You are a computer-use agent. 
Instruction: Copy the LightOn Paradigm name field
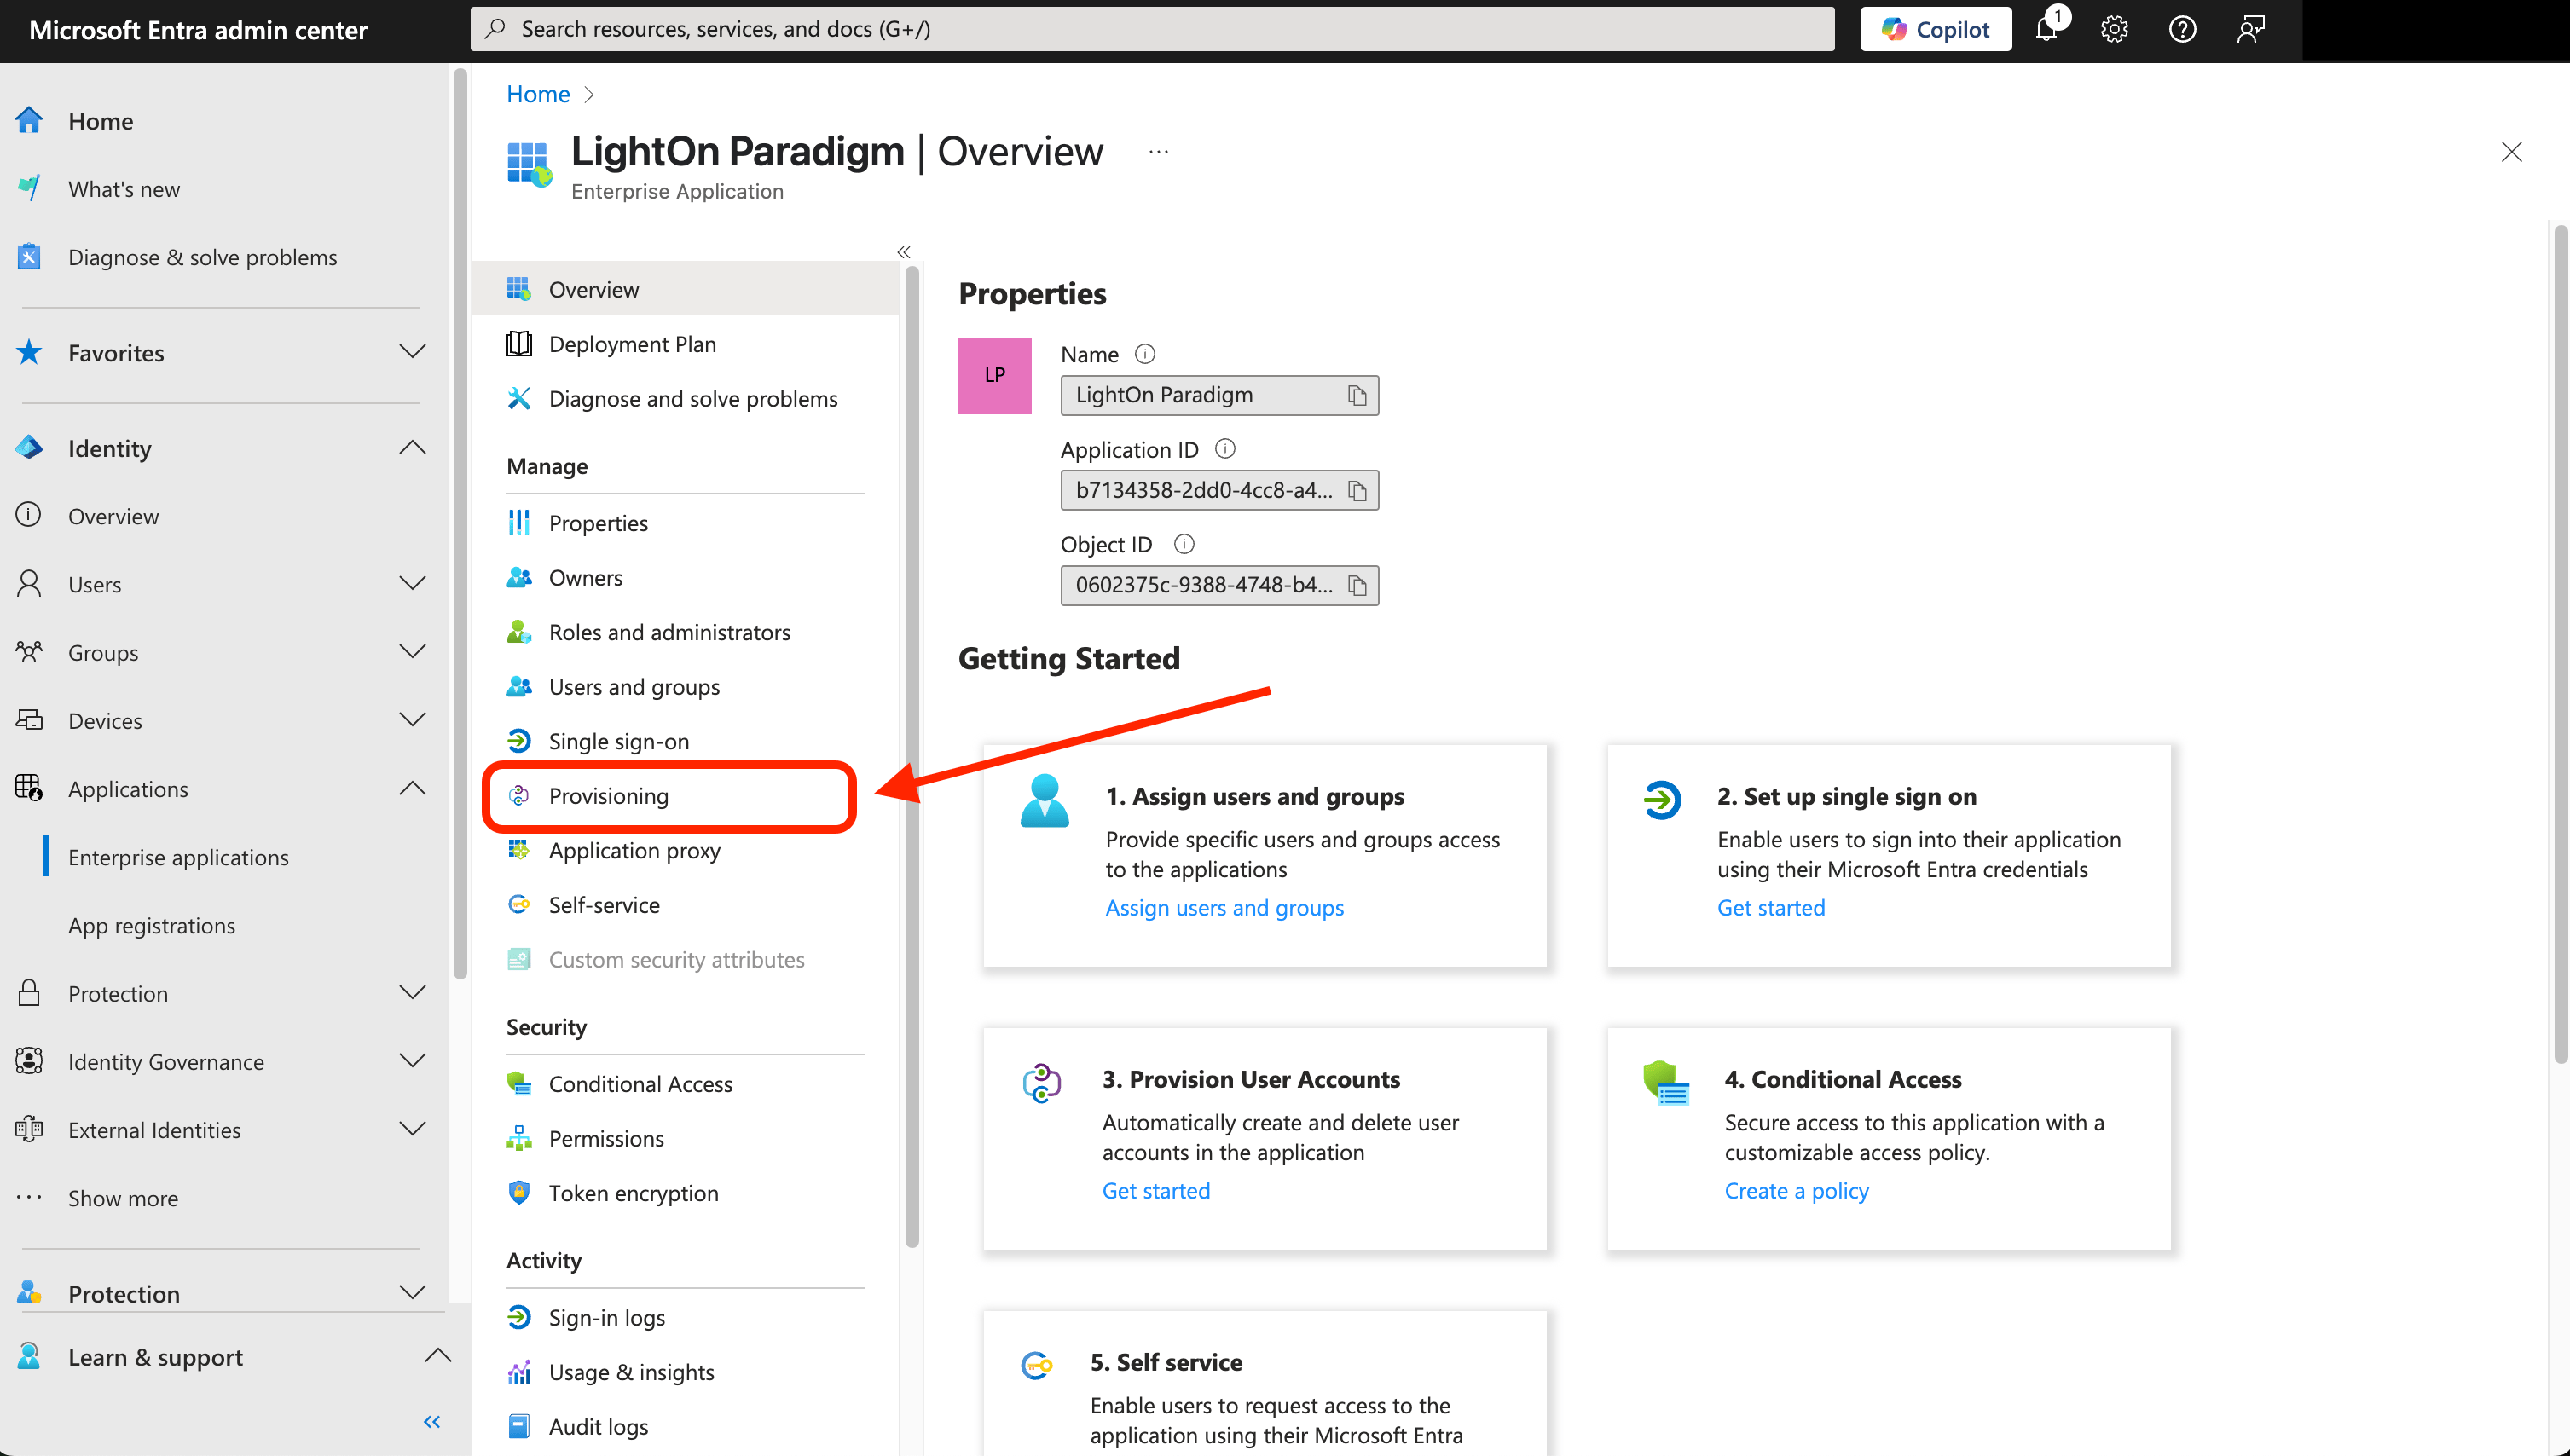click(1357, 396)
